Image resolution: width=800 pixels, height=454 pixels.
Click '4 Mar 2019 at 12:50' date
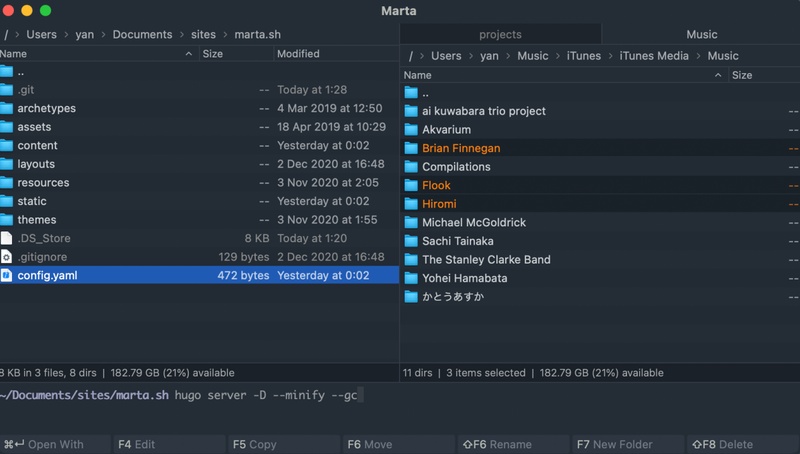[x=330, y=108]
